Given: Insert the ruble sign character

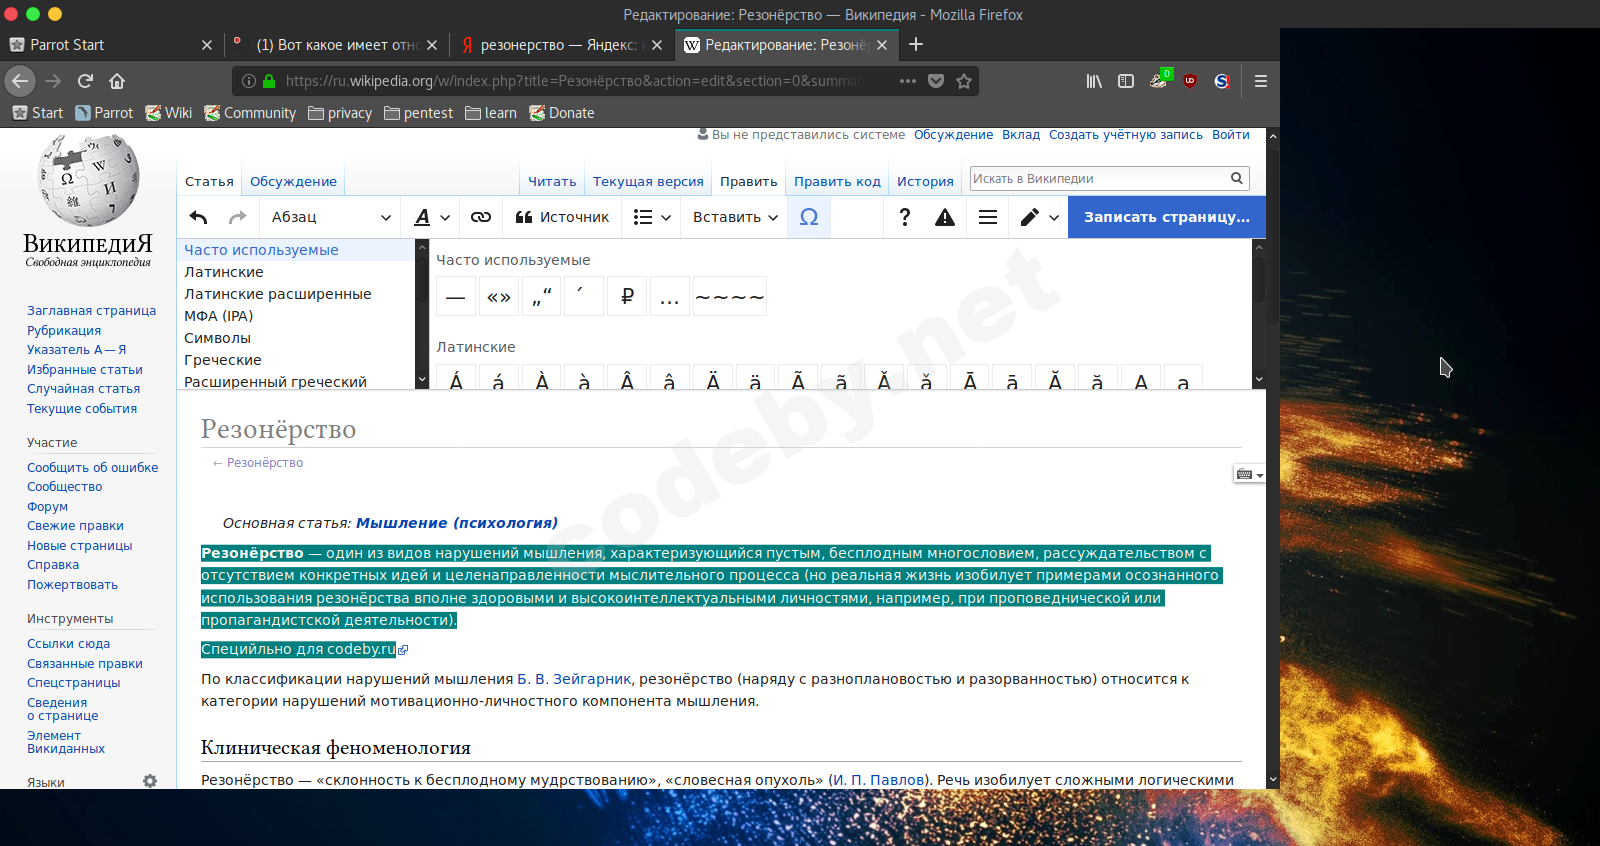Looking at the screenshot, I should click(627, 296).
